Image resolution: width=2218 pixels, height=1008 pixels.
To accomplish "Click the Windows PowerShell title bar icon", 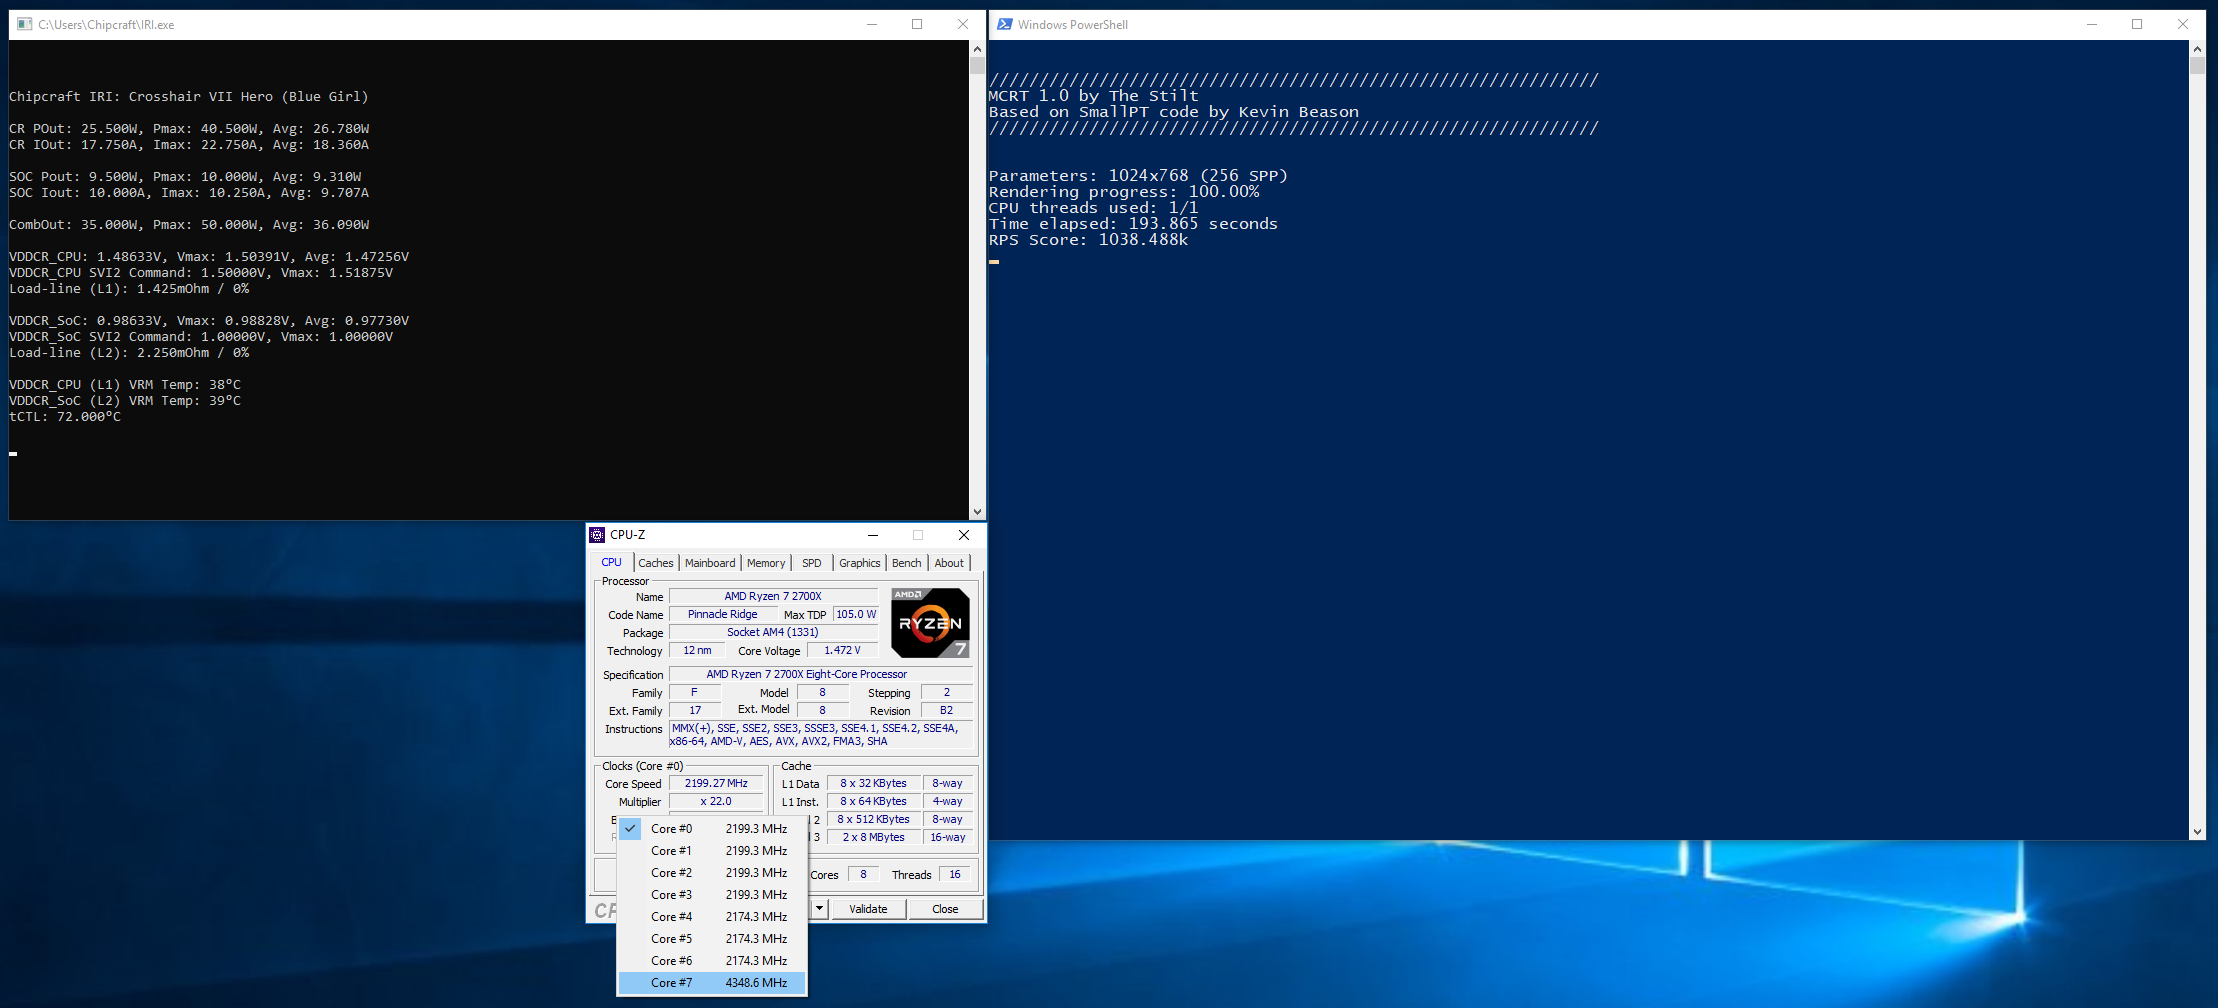I will 1004,24.
